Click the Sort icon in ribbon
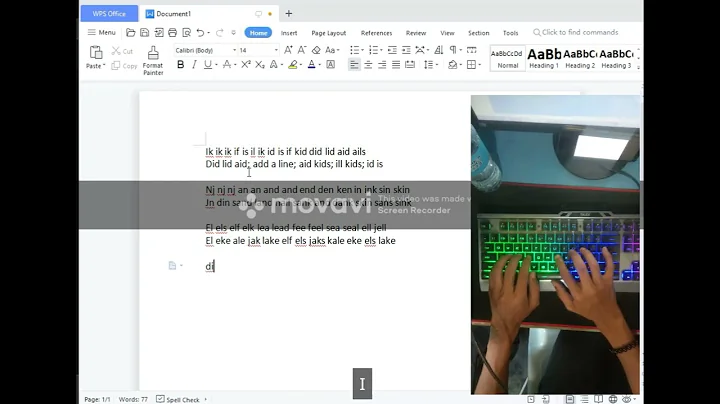 439,50
